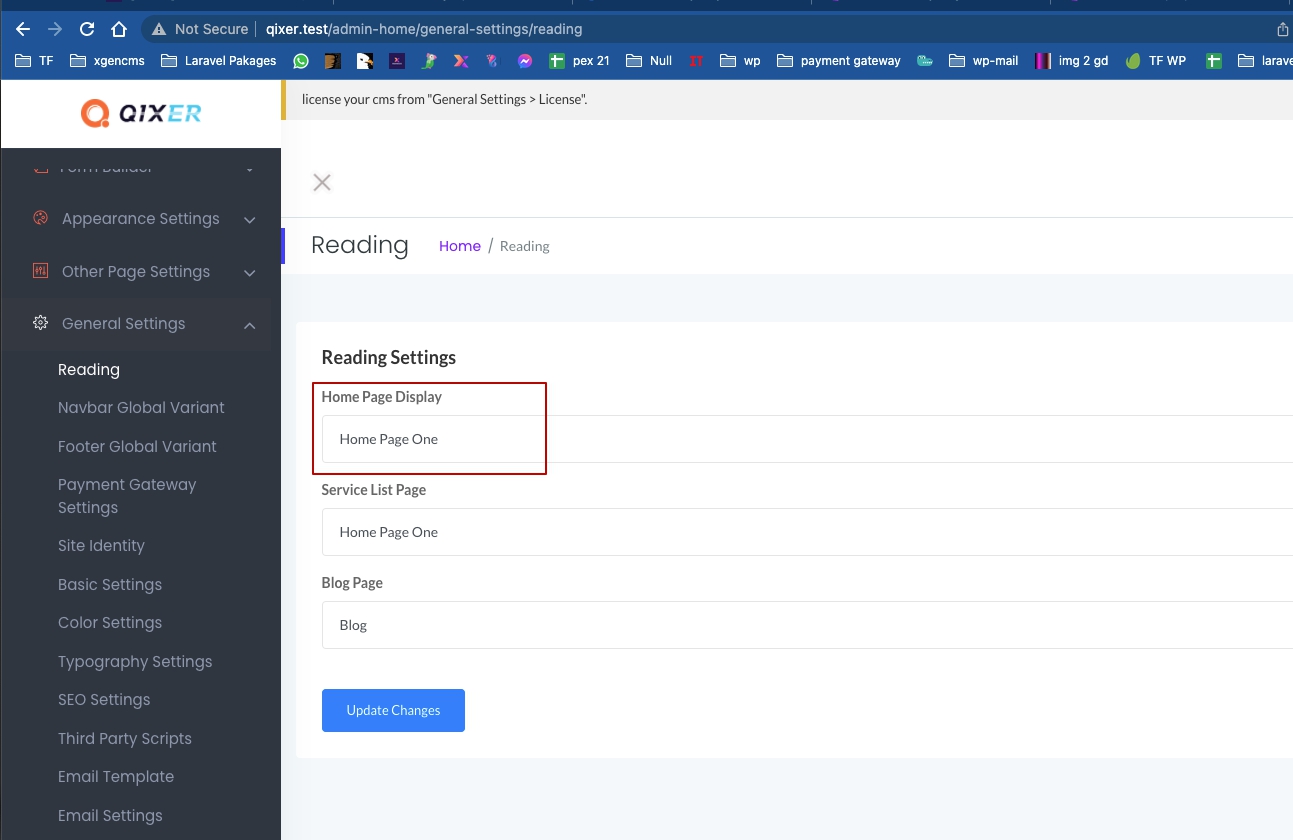Collapse the General Settings menu
Viewport: 1293px width, 840px height.
point(249,325)
